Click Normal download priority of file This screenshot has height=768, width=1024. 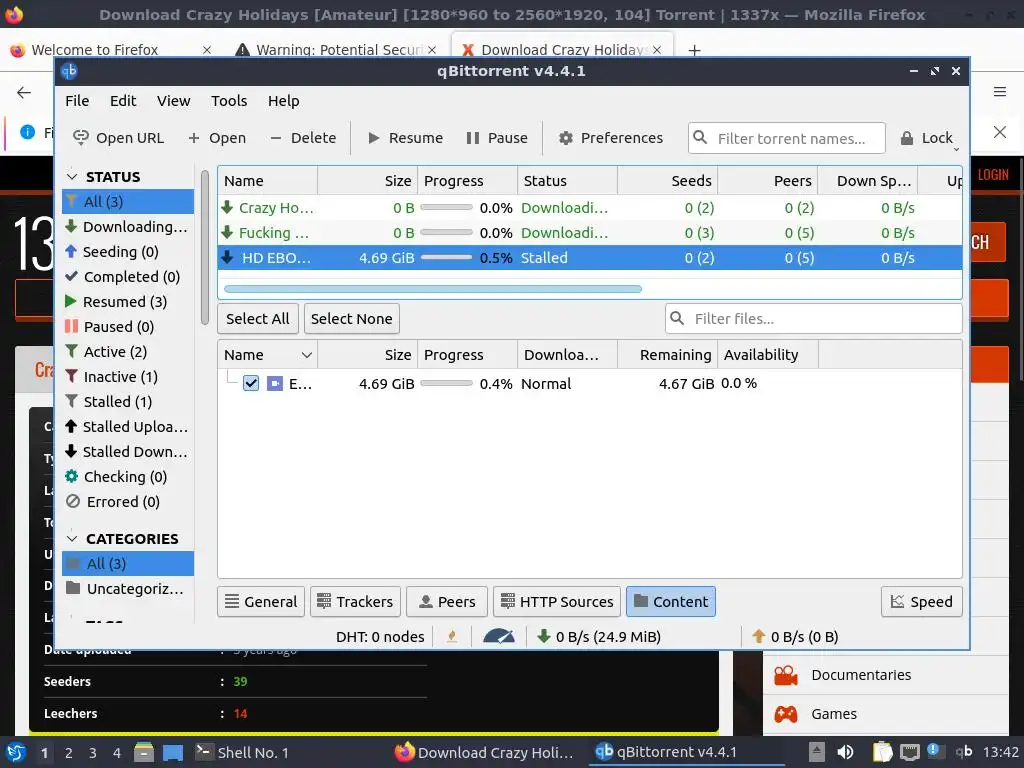546,383
